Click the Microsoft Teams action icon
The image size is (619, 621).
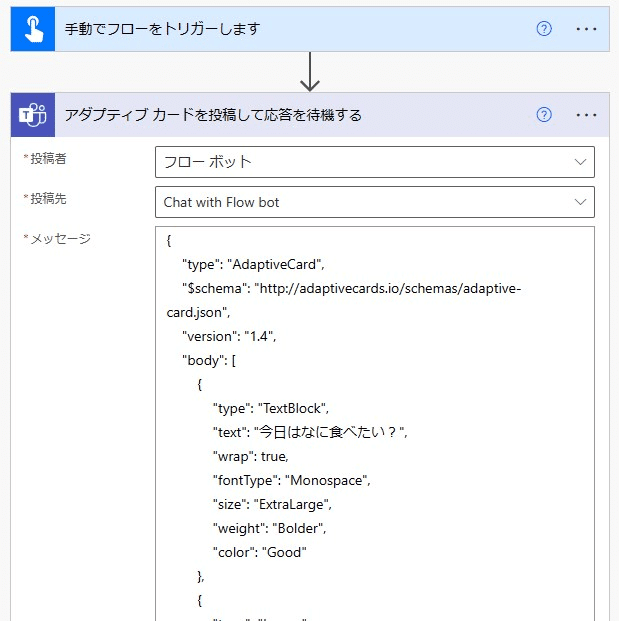[x=33, y=115]
